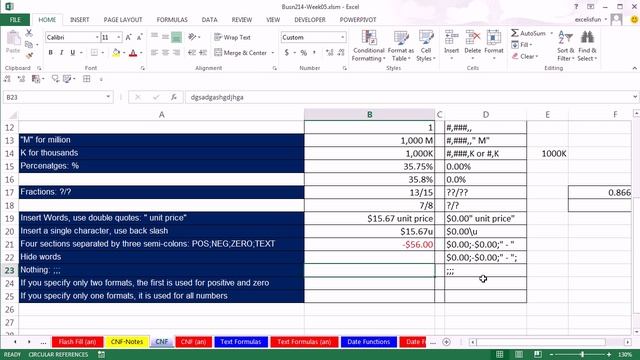Apply the red font color A
Viewport: 640px width, 360px height.
click(x=133, y=53)
